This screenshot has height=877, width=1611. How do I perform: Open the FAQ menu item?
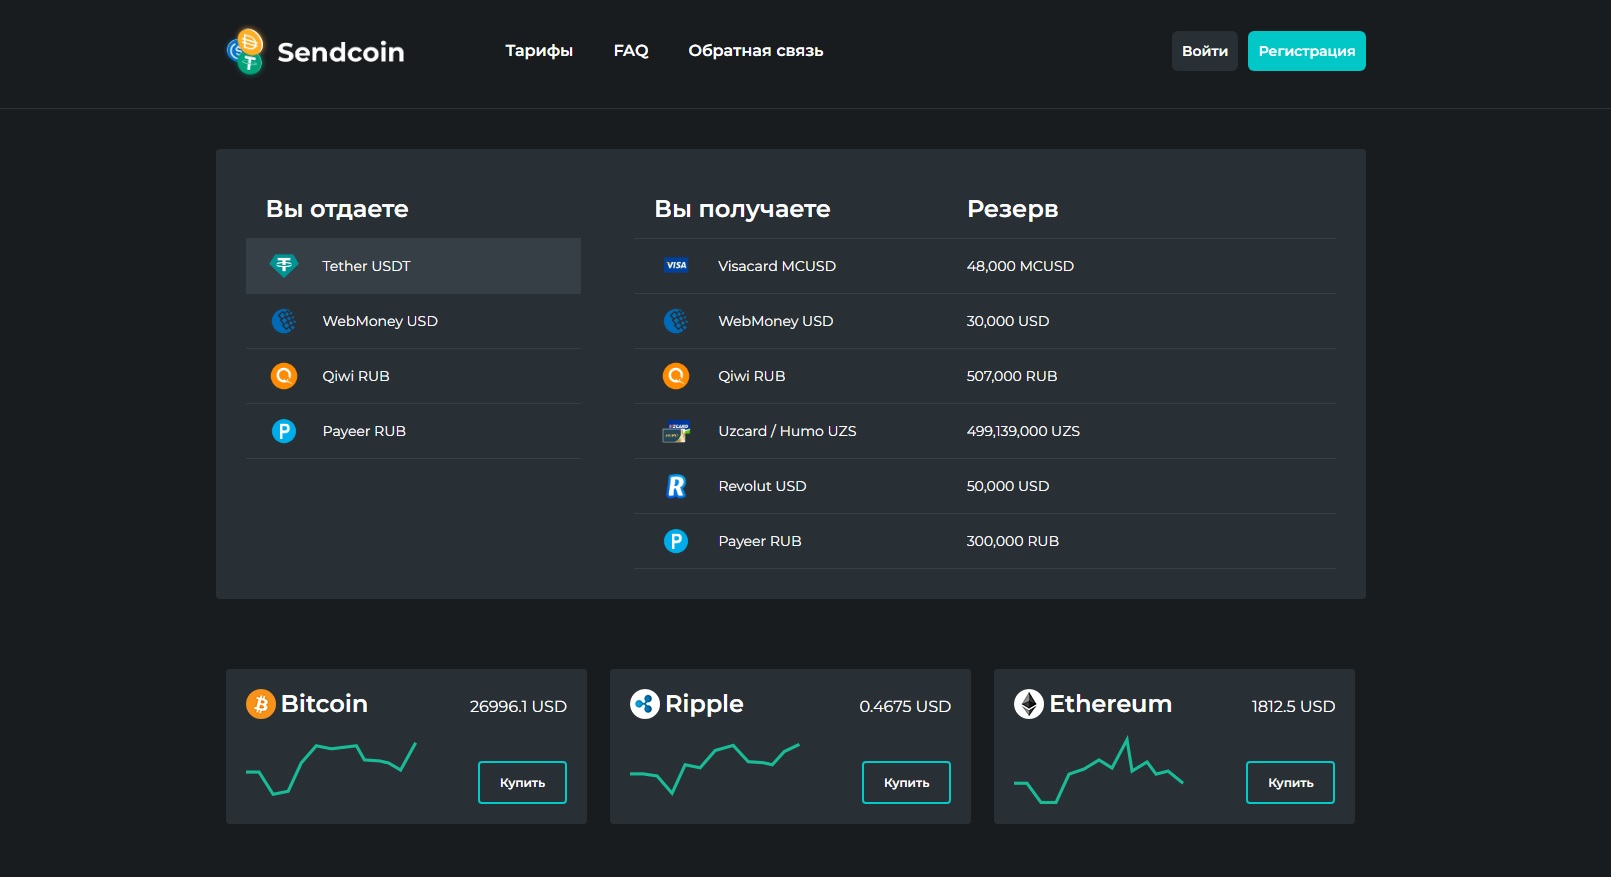(631, 51)
